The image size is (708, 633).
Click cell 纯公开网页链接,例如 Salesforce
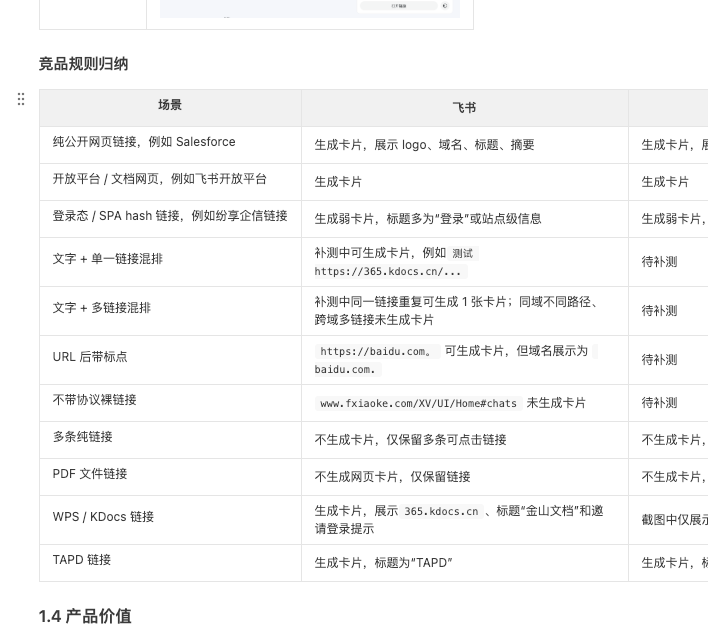click(x=170, y=145)
